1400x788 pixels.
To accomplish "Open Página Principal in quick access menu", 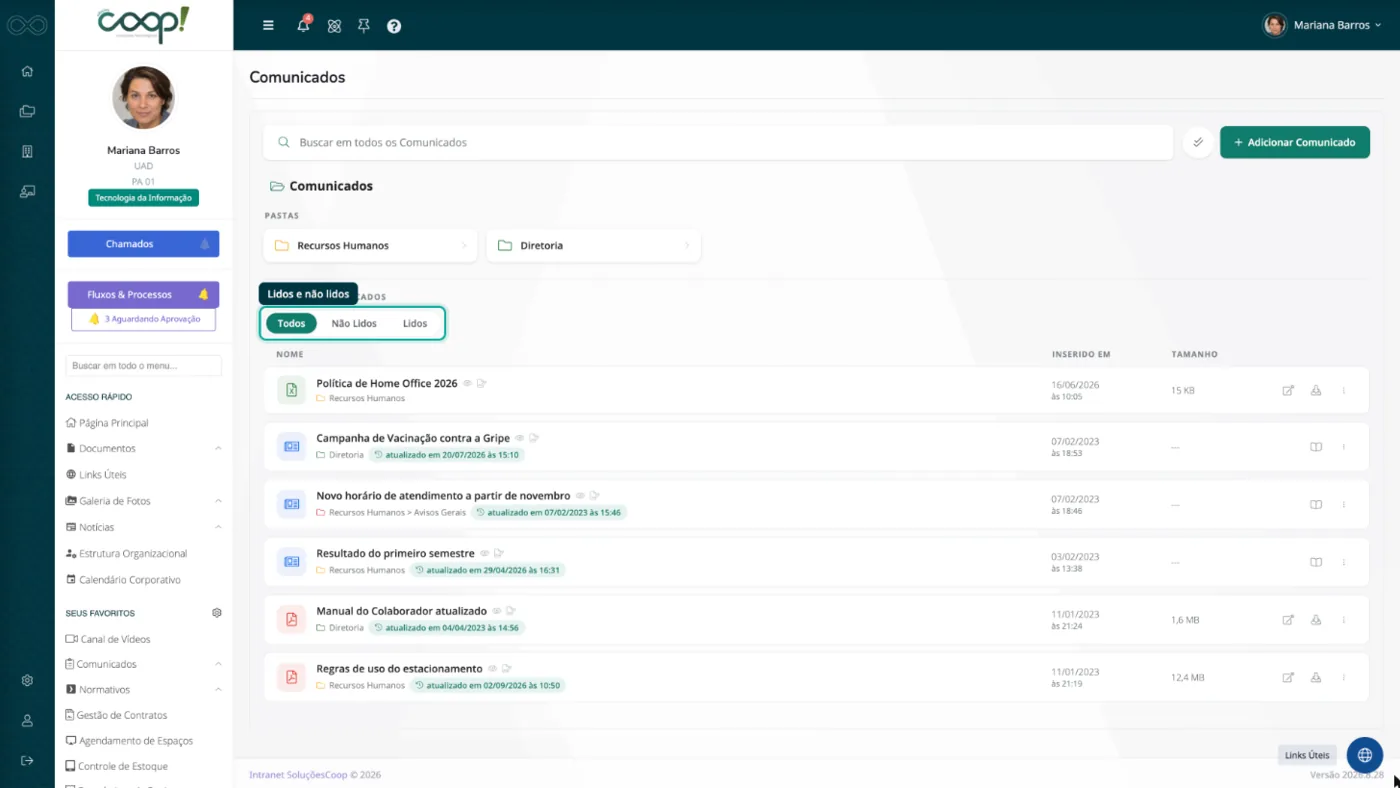I will point(106,423).
